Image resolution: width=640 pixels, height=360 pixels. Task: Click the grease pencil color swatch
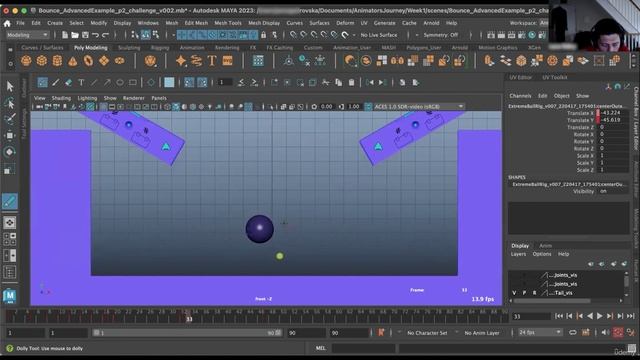click(169, 83)
